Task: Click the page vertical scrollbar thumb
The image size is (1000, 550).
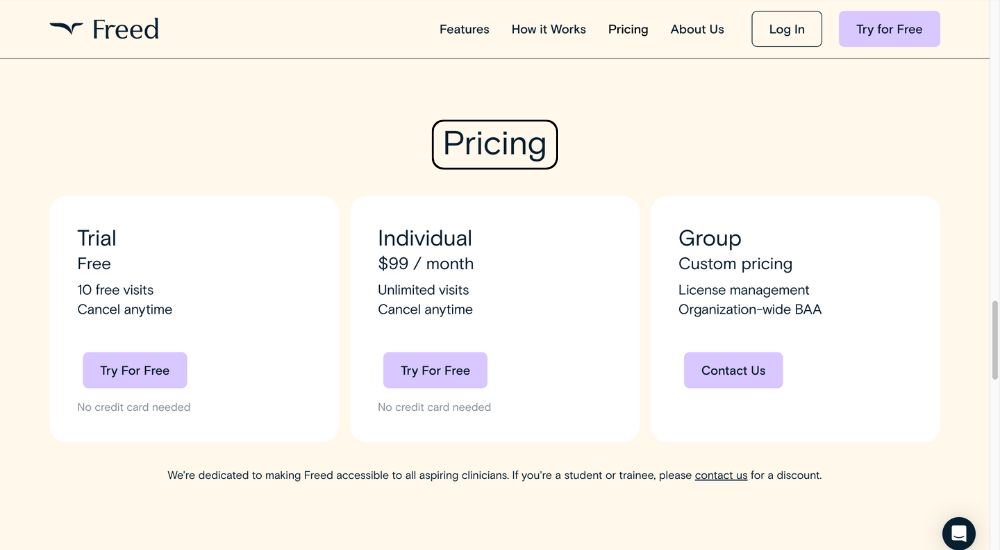Action: (x=995, y=340)
